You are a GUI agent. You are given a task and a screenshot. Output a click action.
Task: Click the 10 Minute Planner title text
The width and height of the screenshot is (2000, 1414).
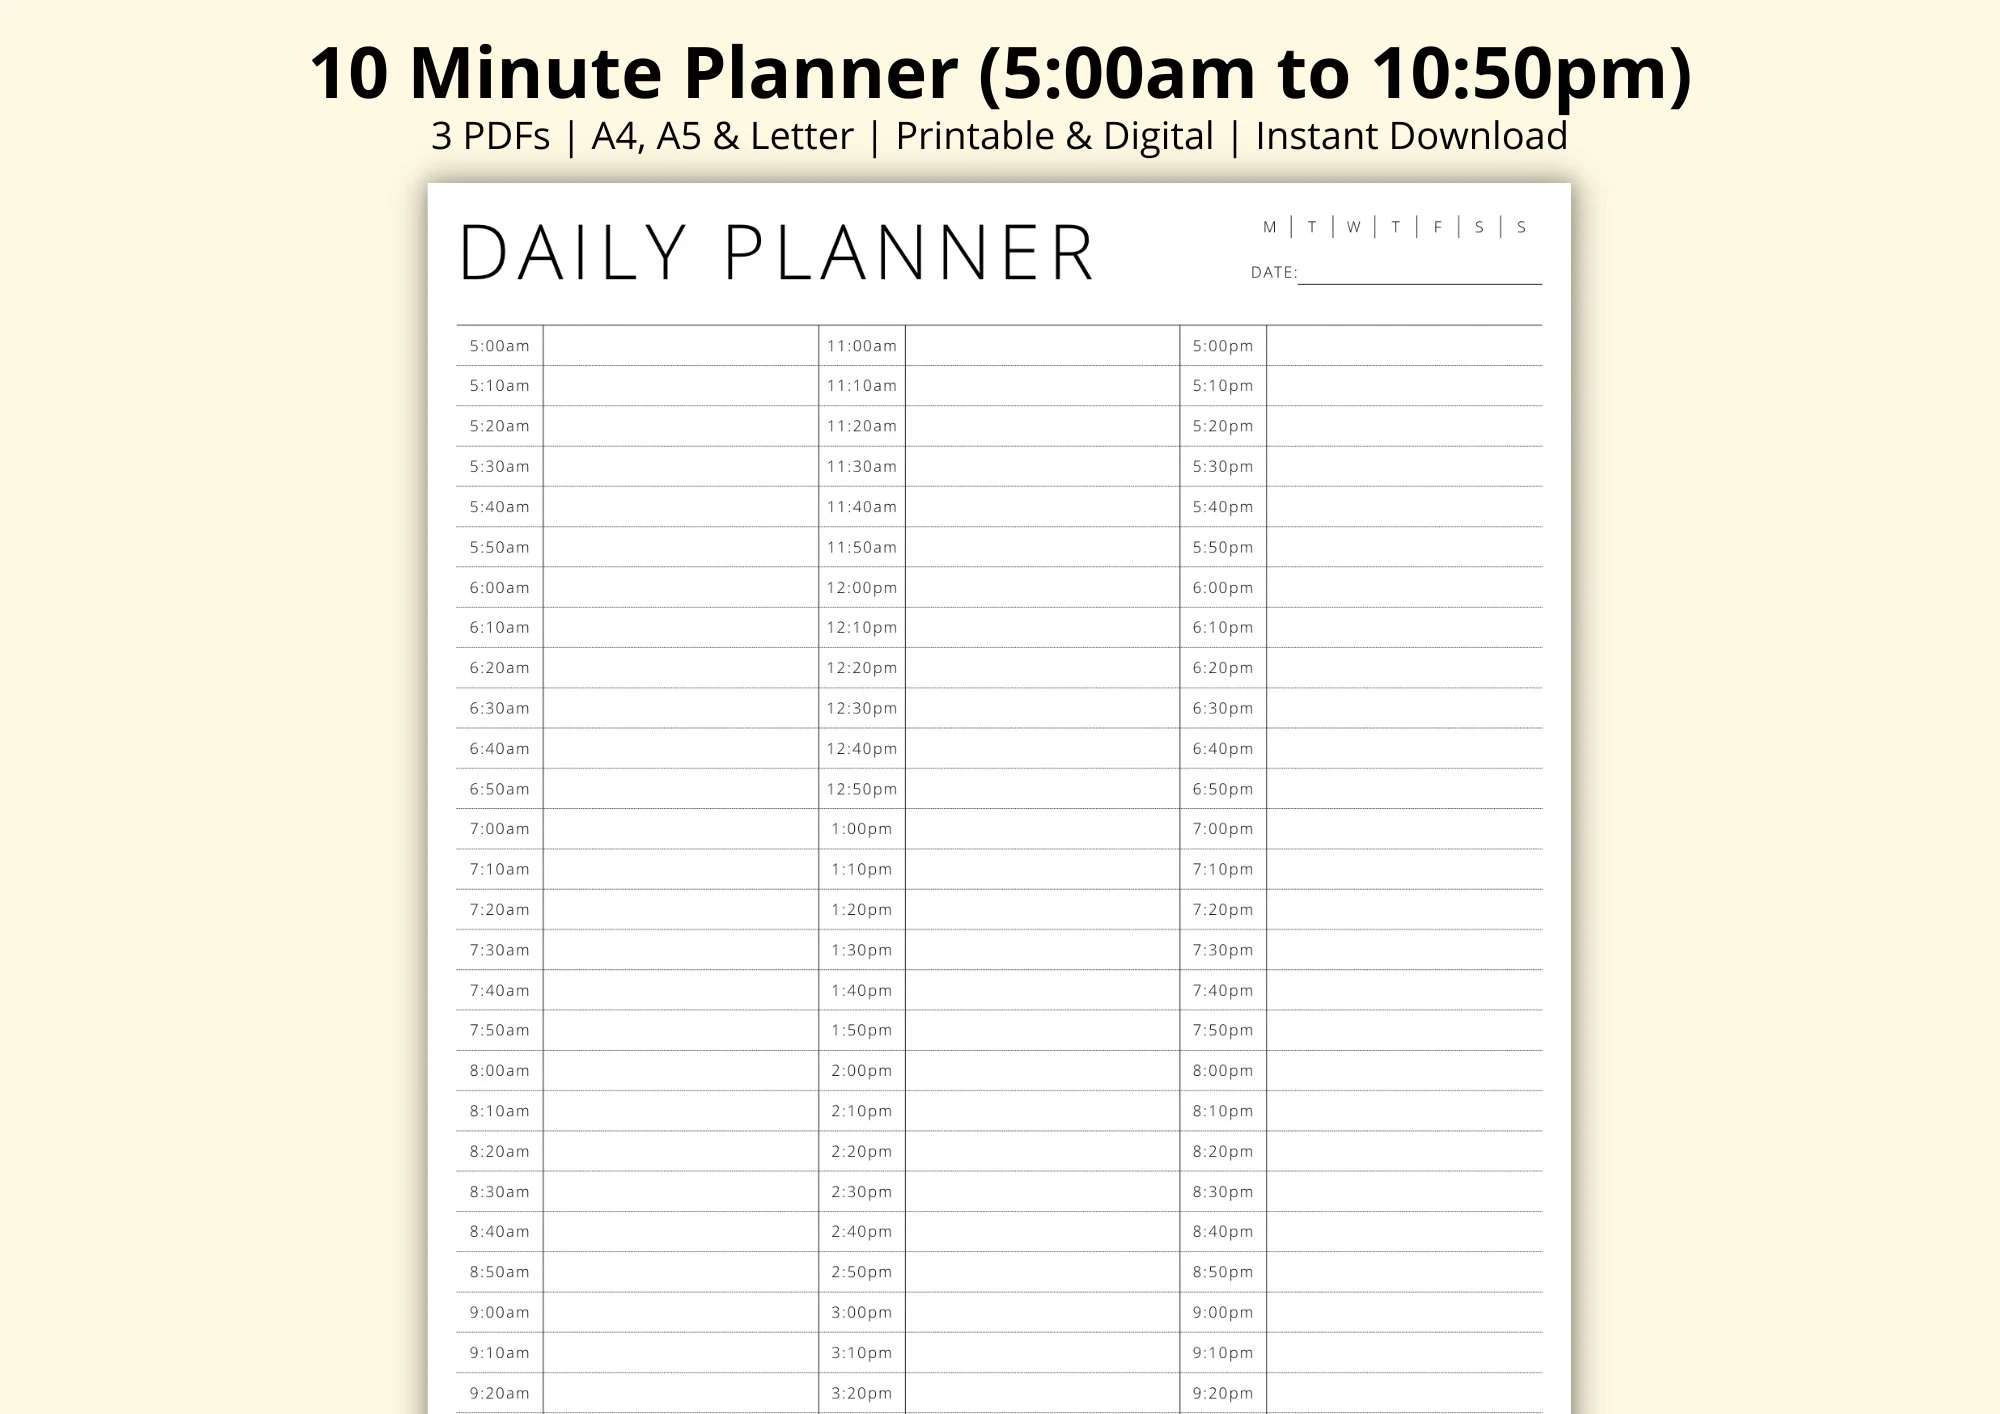[x=1000, y=72]
